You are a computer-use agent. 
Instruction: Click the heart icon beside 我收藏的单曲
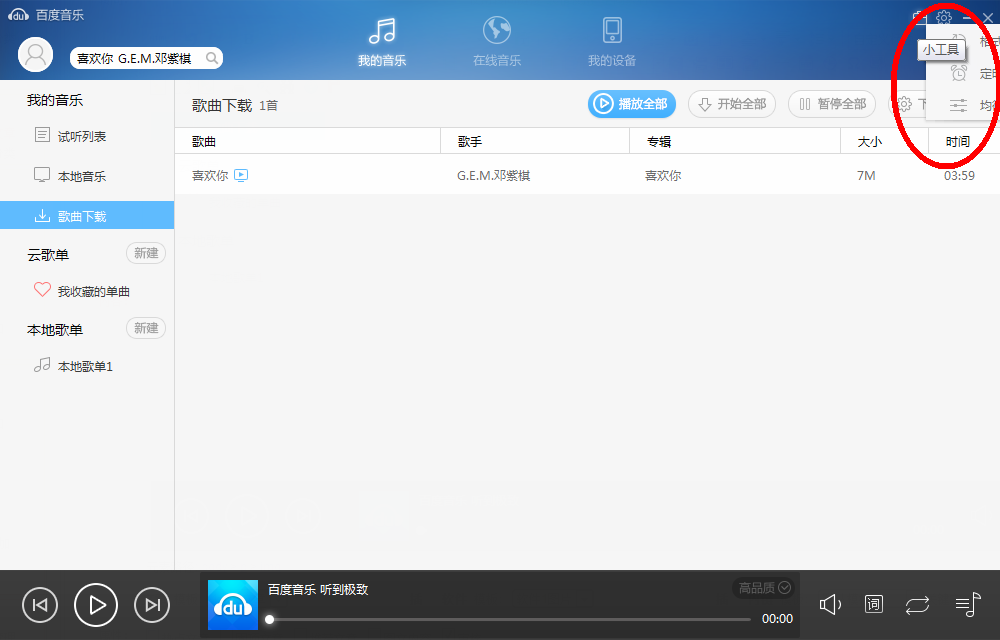[43, 290]
